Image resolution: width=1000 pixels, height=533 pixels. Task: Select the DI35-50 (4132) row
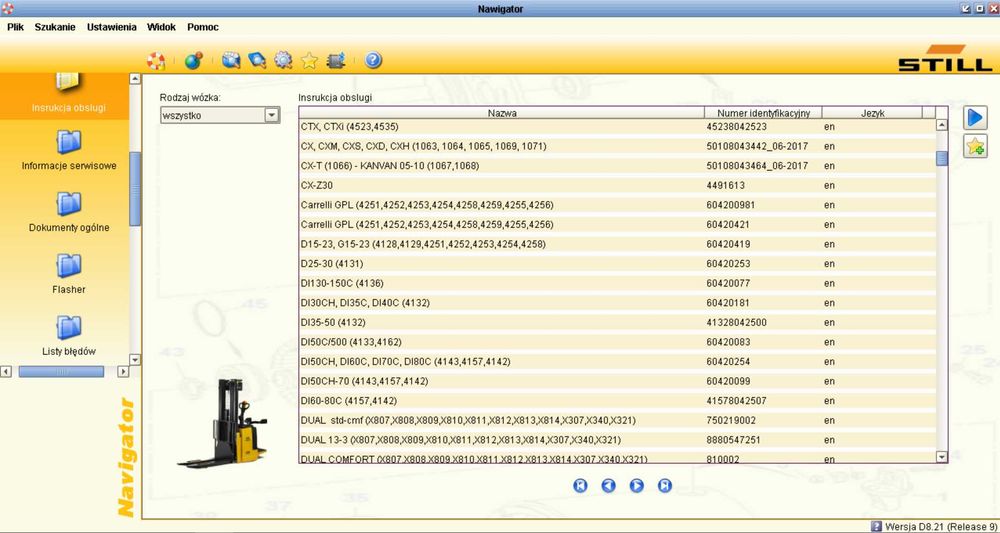click(x=617, y=323)
